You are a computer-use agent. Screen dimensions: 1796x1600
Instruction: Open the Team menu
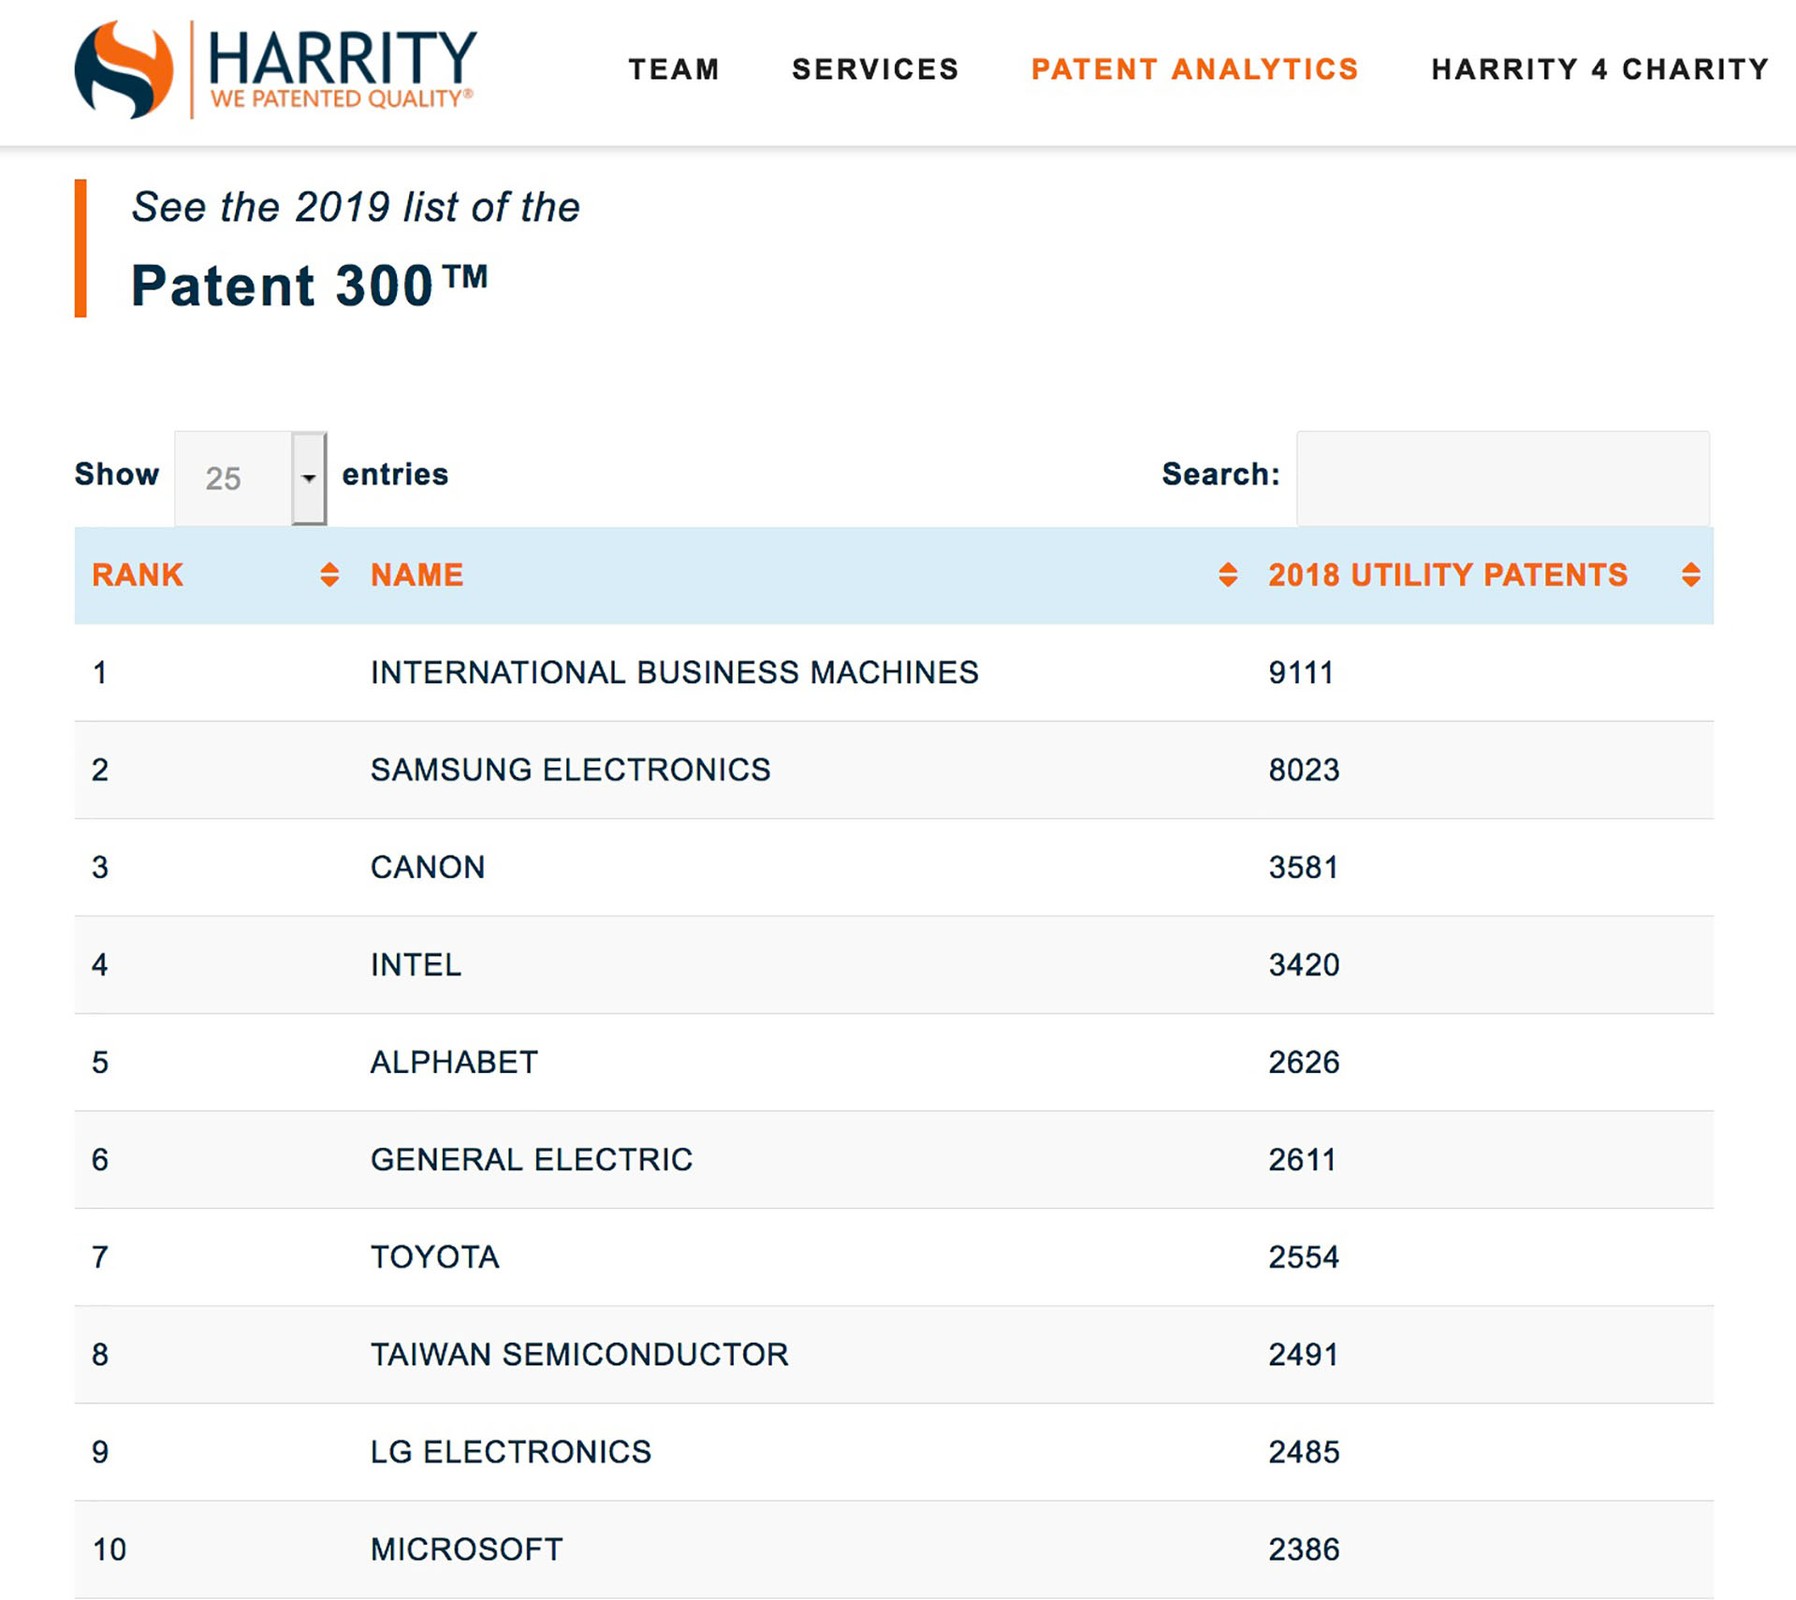point(674,69)
